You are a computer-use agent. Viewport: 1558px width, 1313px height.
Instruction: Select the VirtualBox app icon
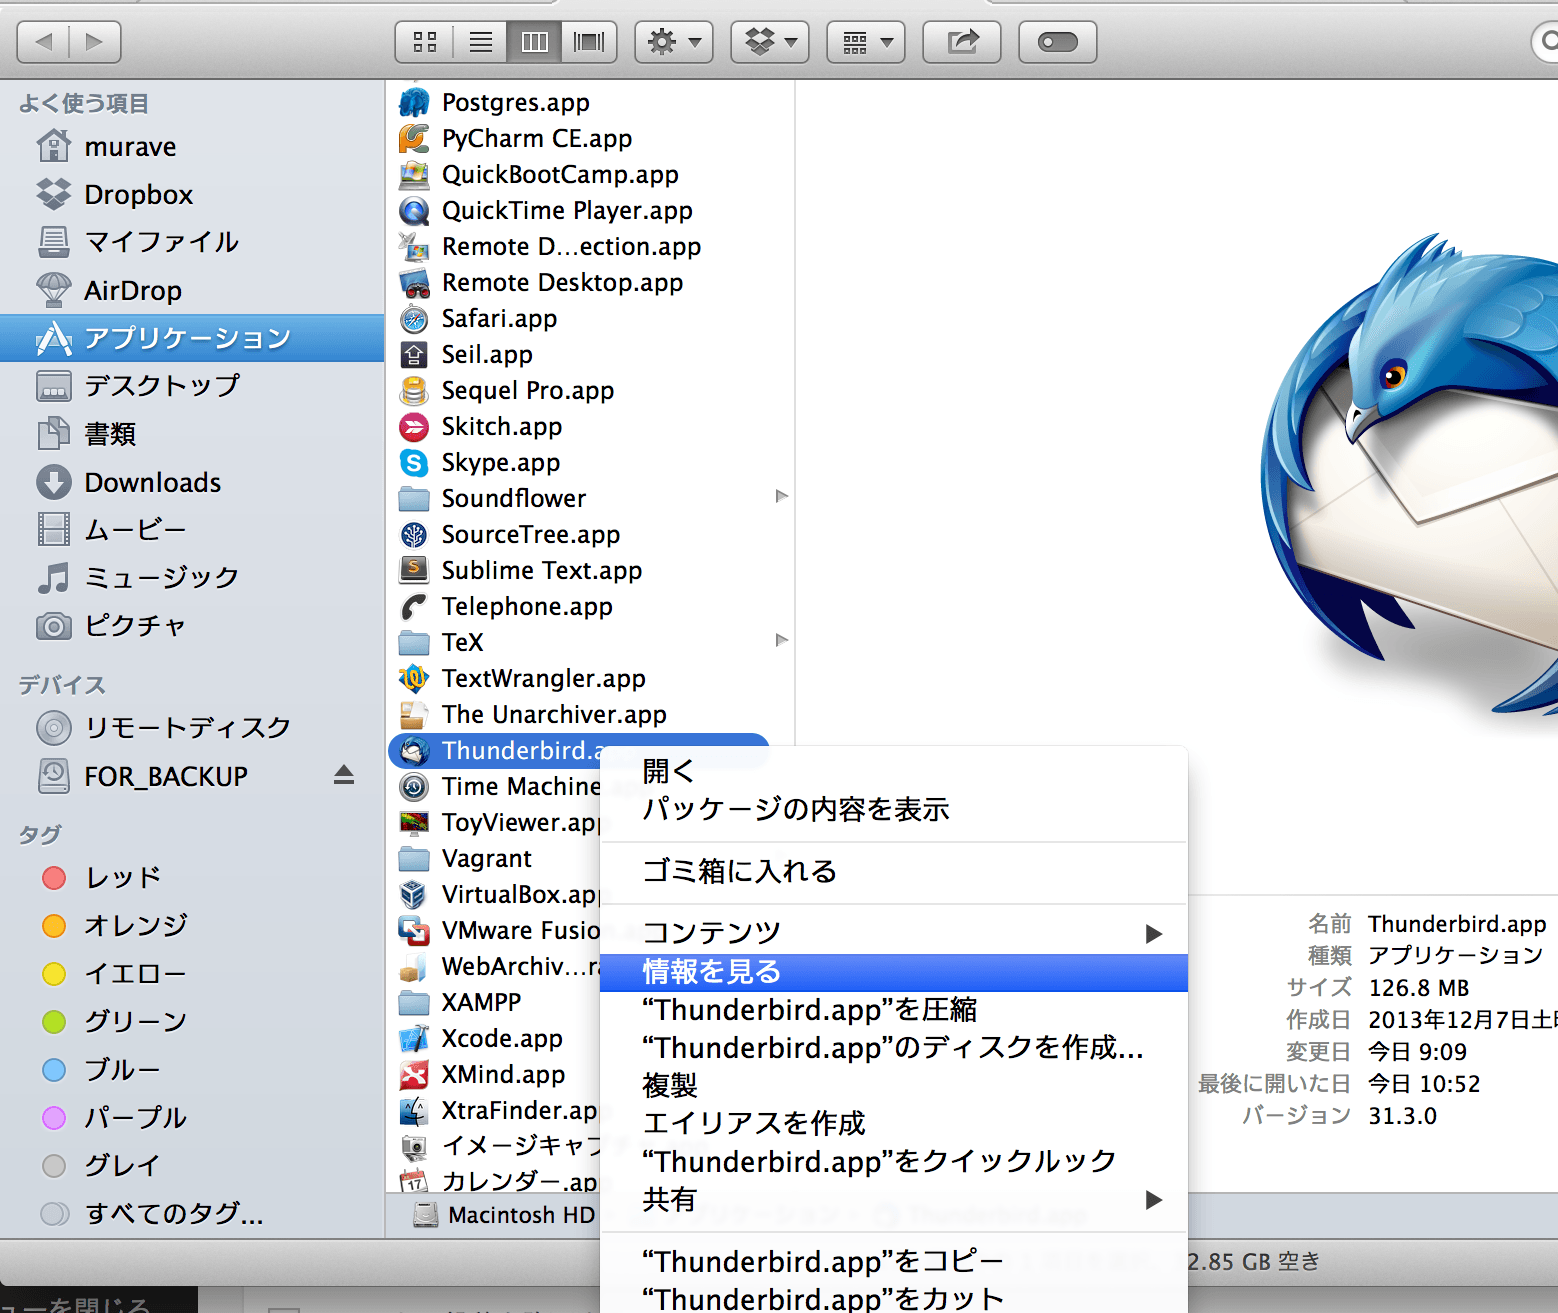coord(414,894)
